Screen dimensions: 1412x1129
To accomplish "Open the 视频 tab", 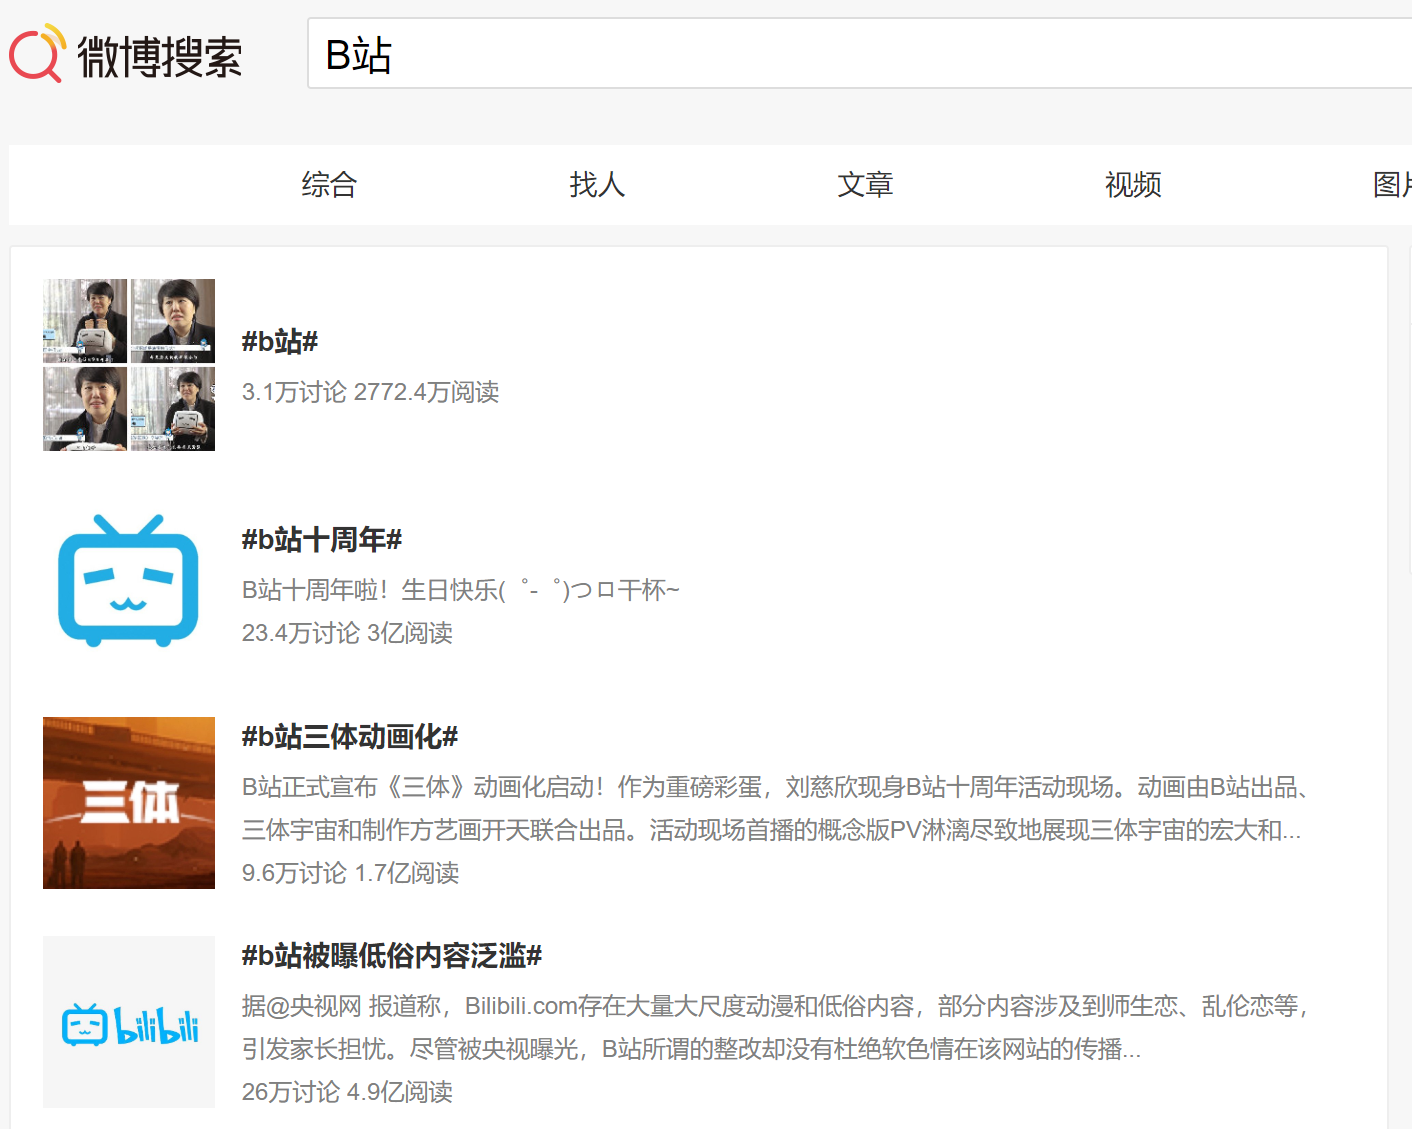I will 1133,185.
